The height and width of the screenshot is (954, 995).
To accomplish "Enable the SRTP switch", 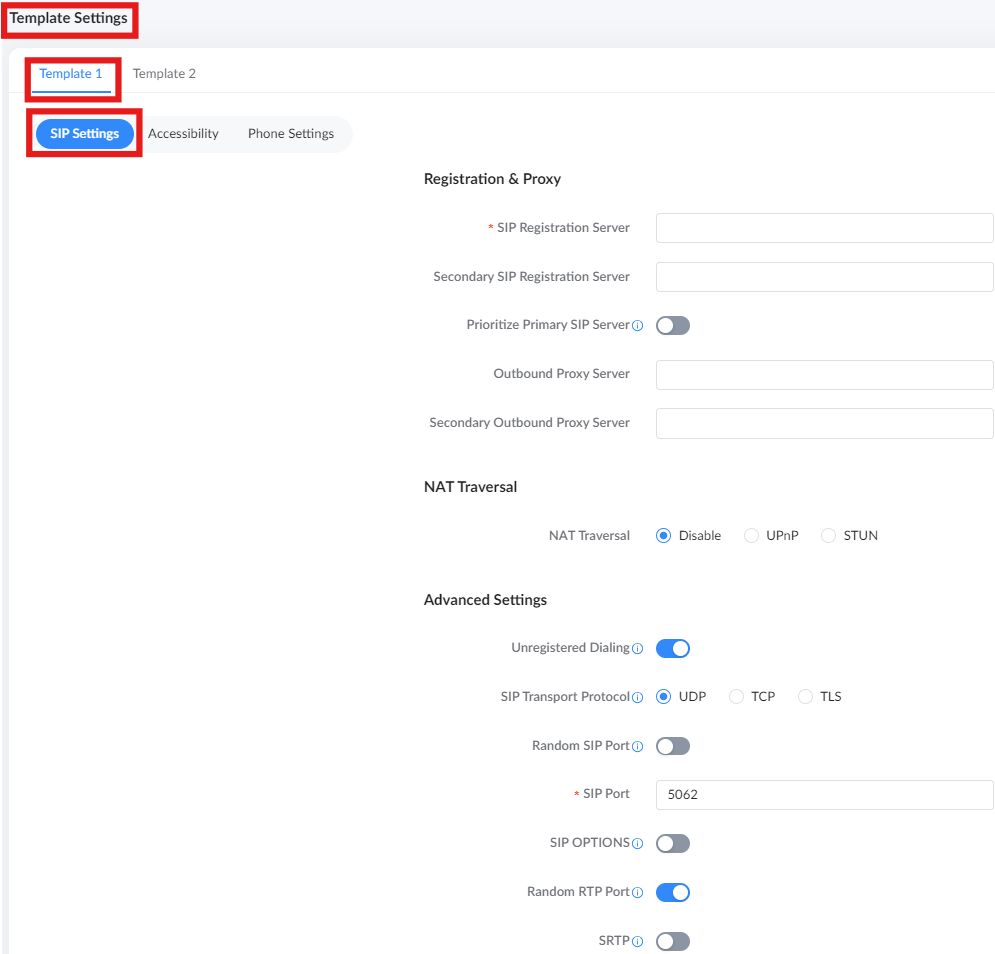I will (x=673, y=941).
